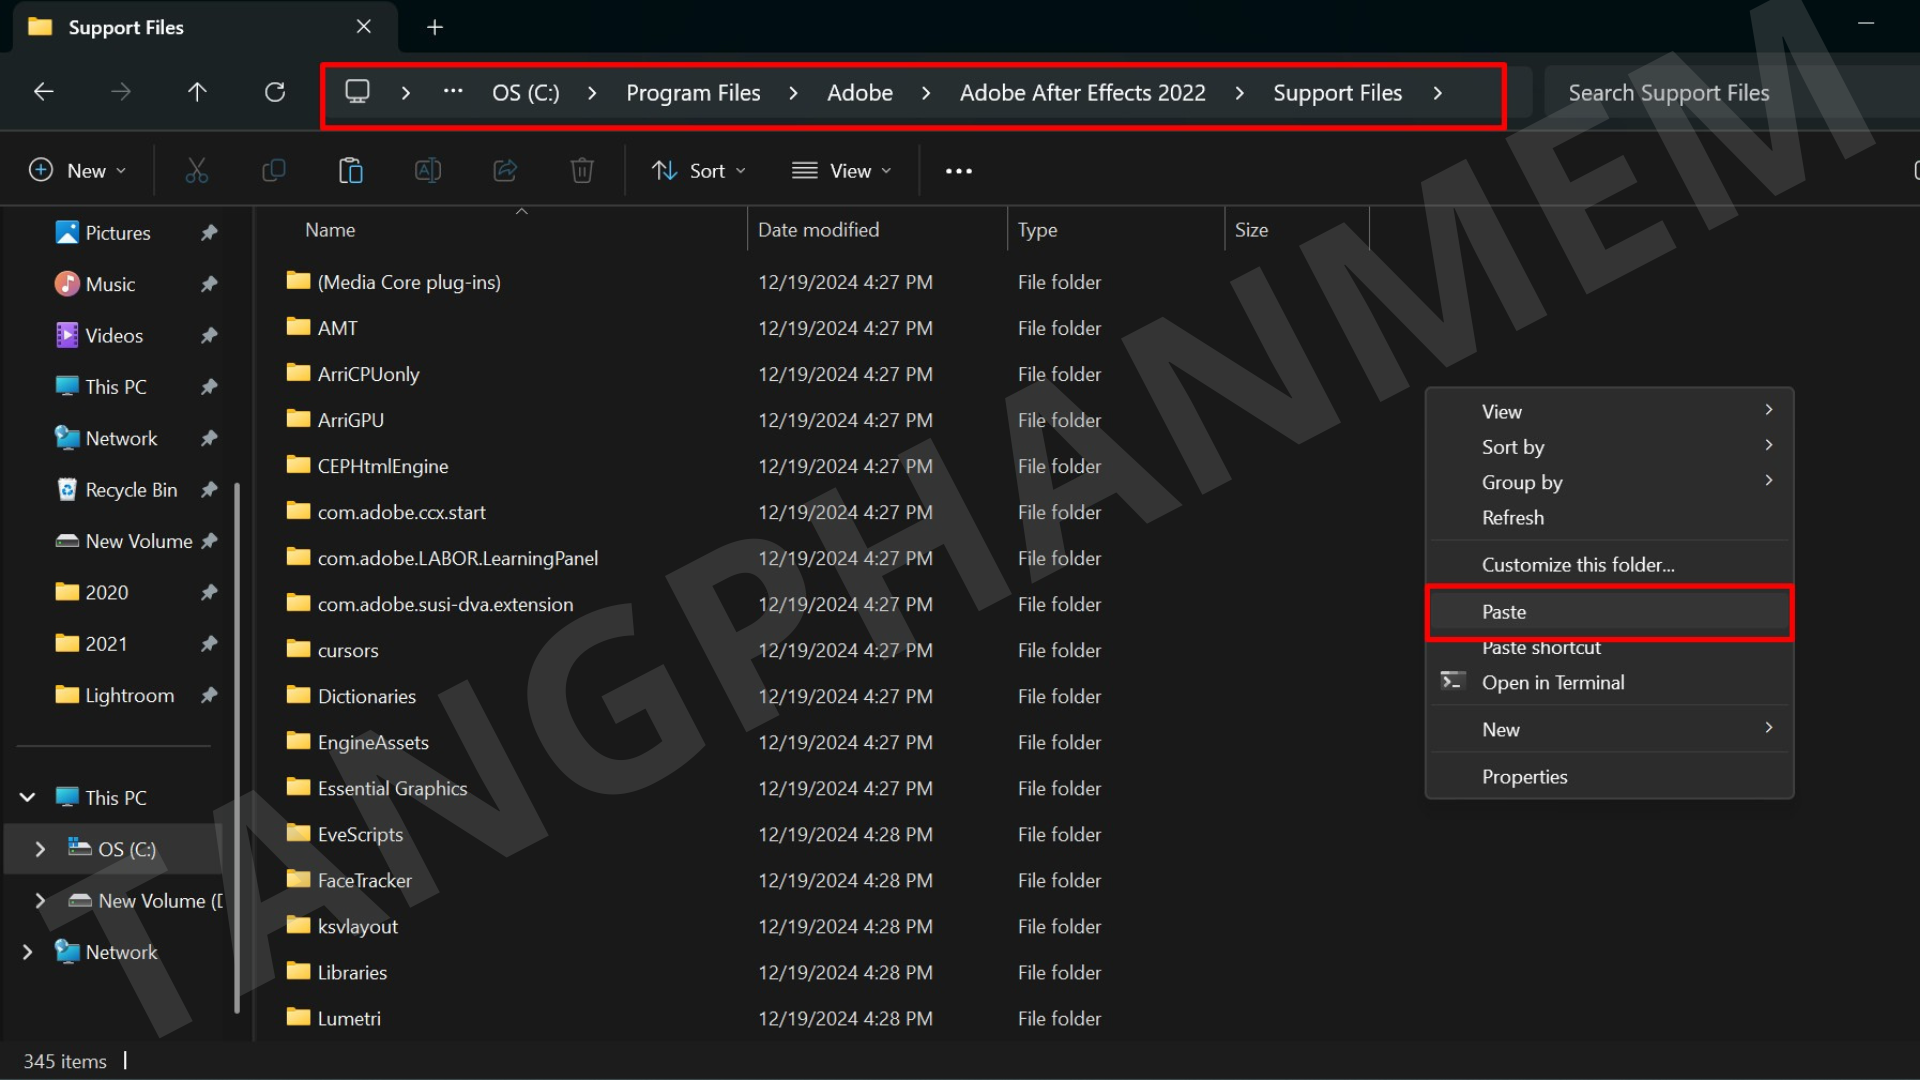This screenshot has width=1920, height=1080.
Task: Click the Share icon in toolbar
Action: pyautogui.click(x=505, y=171)
